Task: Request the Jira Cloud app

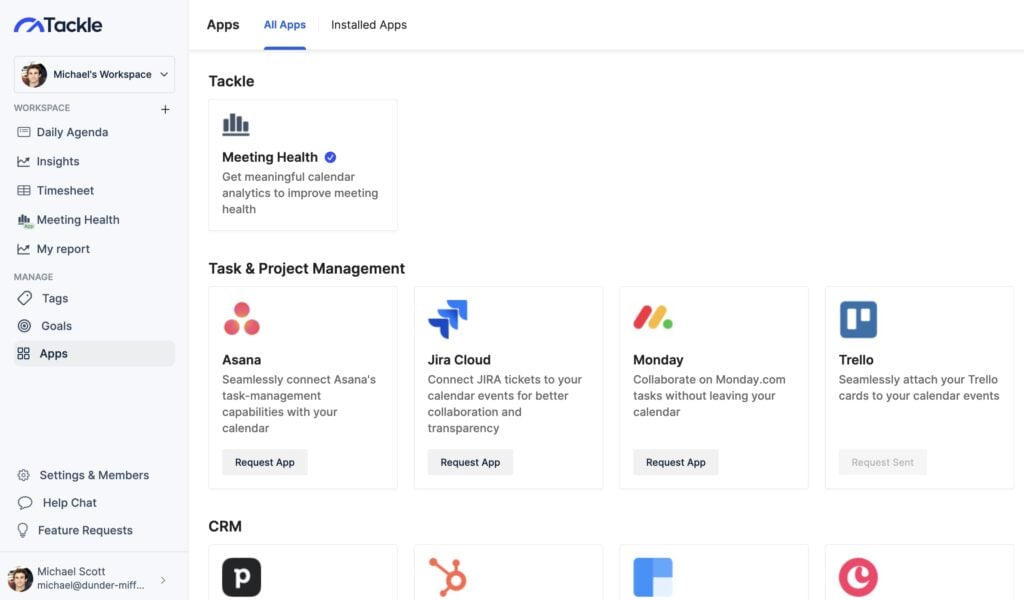Action: 470,462
